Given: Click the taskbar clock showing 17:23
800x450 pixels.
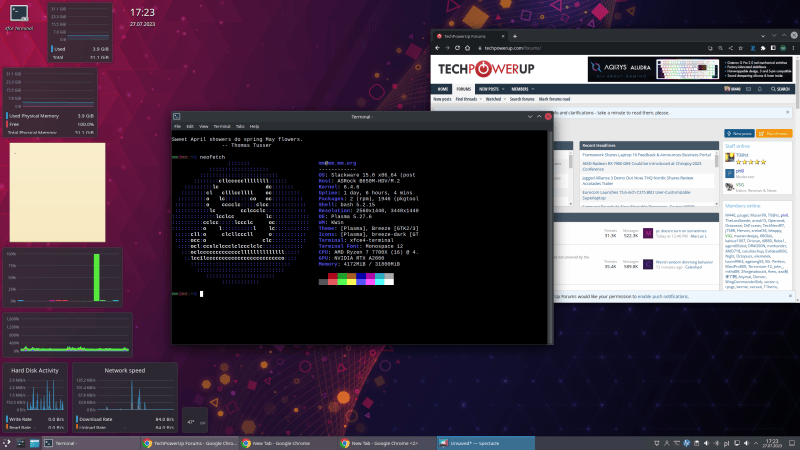Looking at the screenshot, I should coord(772,443).
